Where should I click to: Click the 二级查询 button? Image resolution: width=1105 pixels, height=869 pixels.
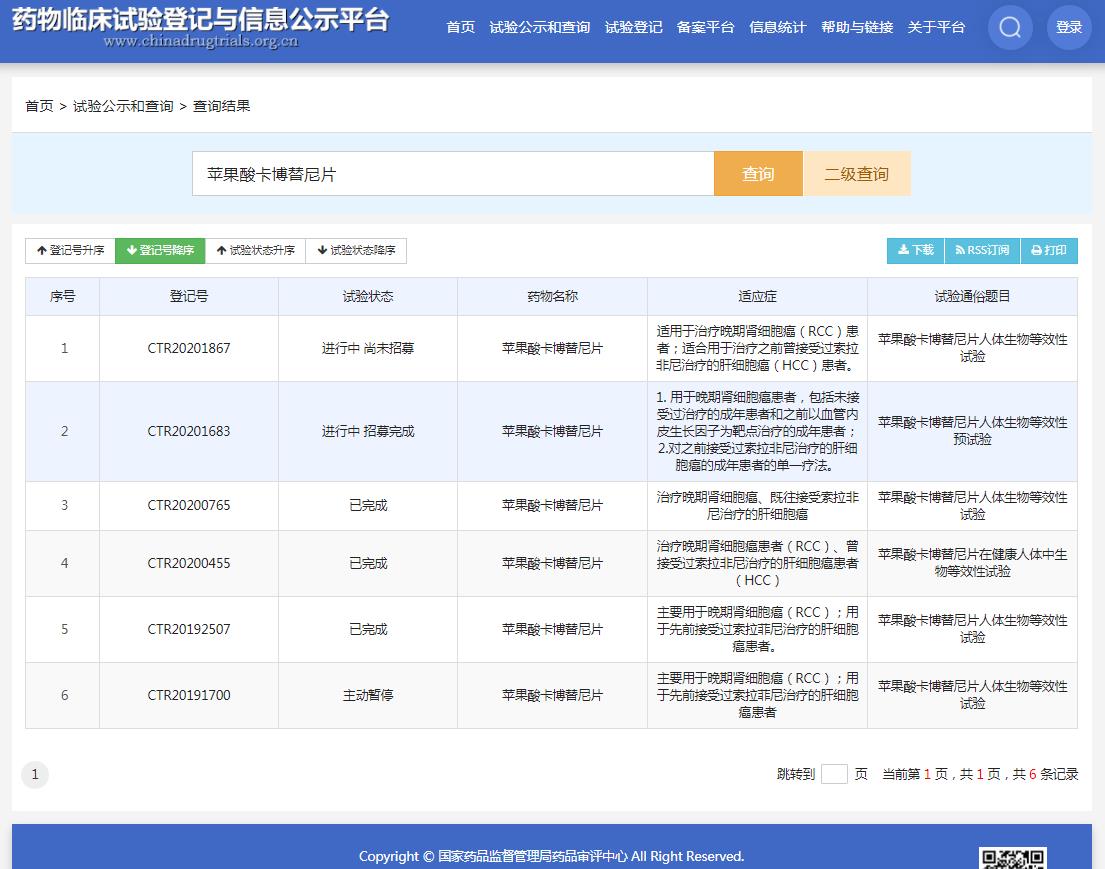857,173
